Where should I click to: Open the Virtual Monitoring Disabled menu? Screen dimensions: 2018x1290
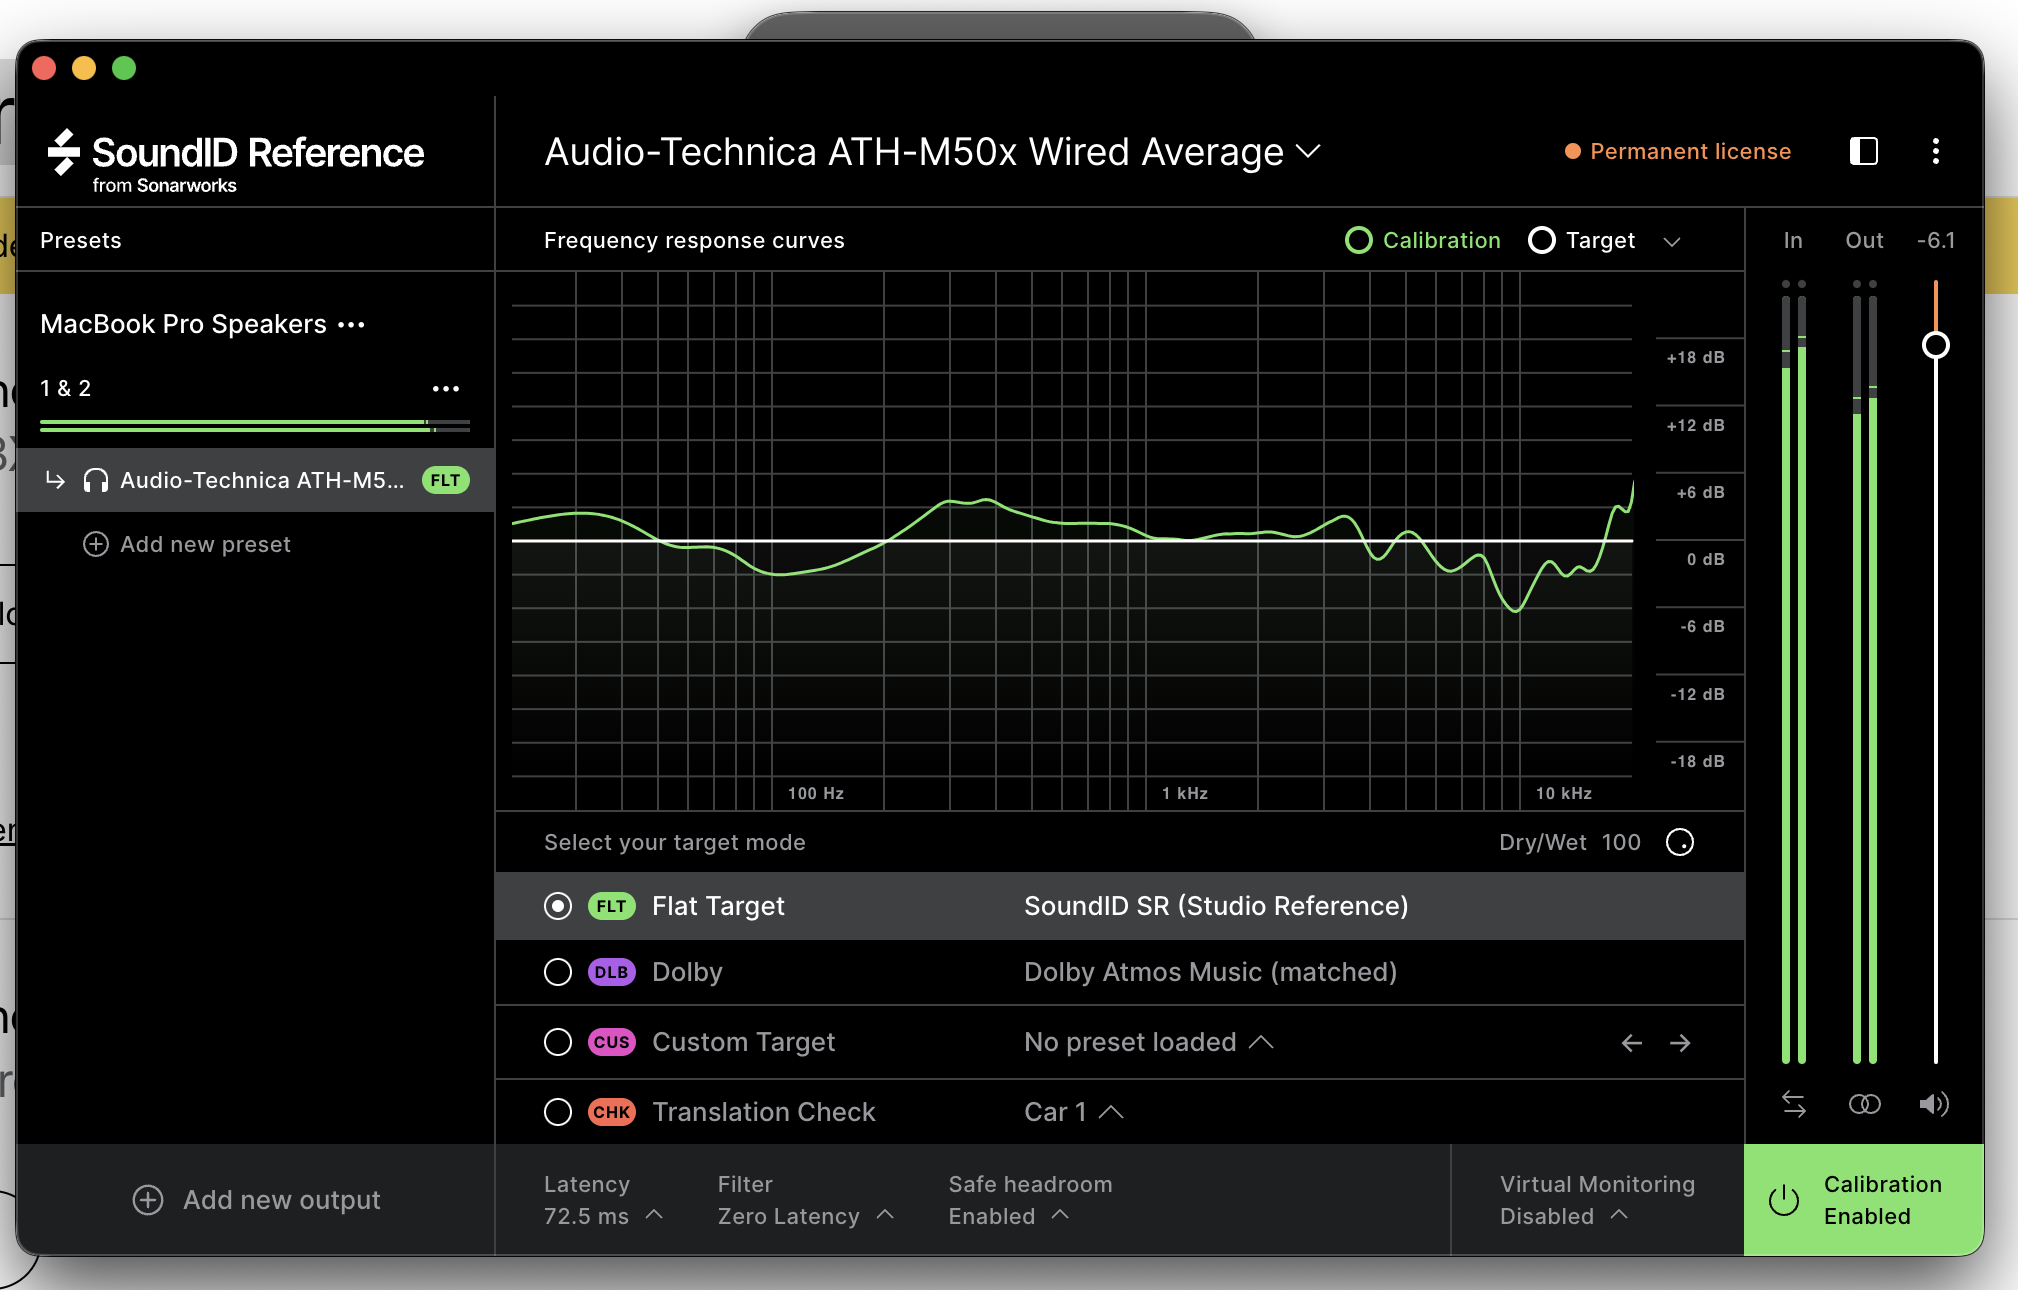click(1619, 1216)
